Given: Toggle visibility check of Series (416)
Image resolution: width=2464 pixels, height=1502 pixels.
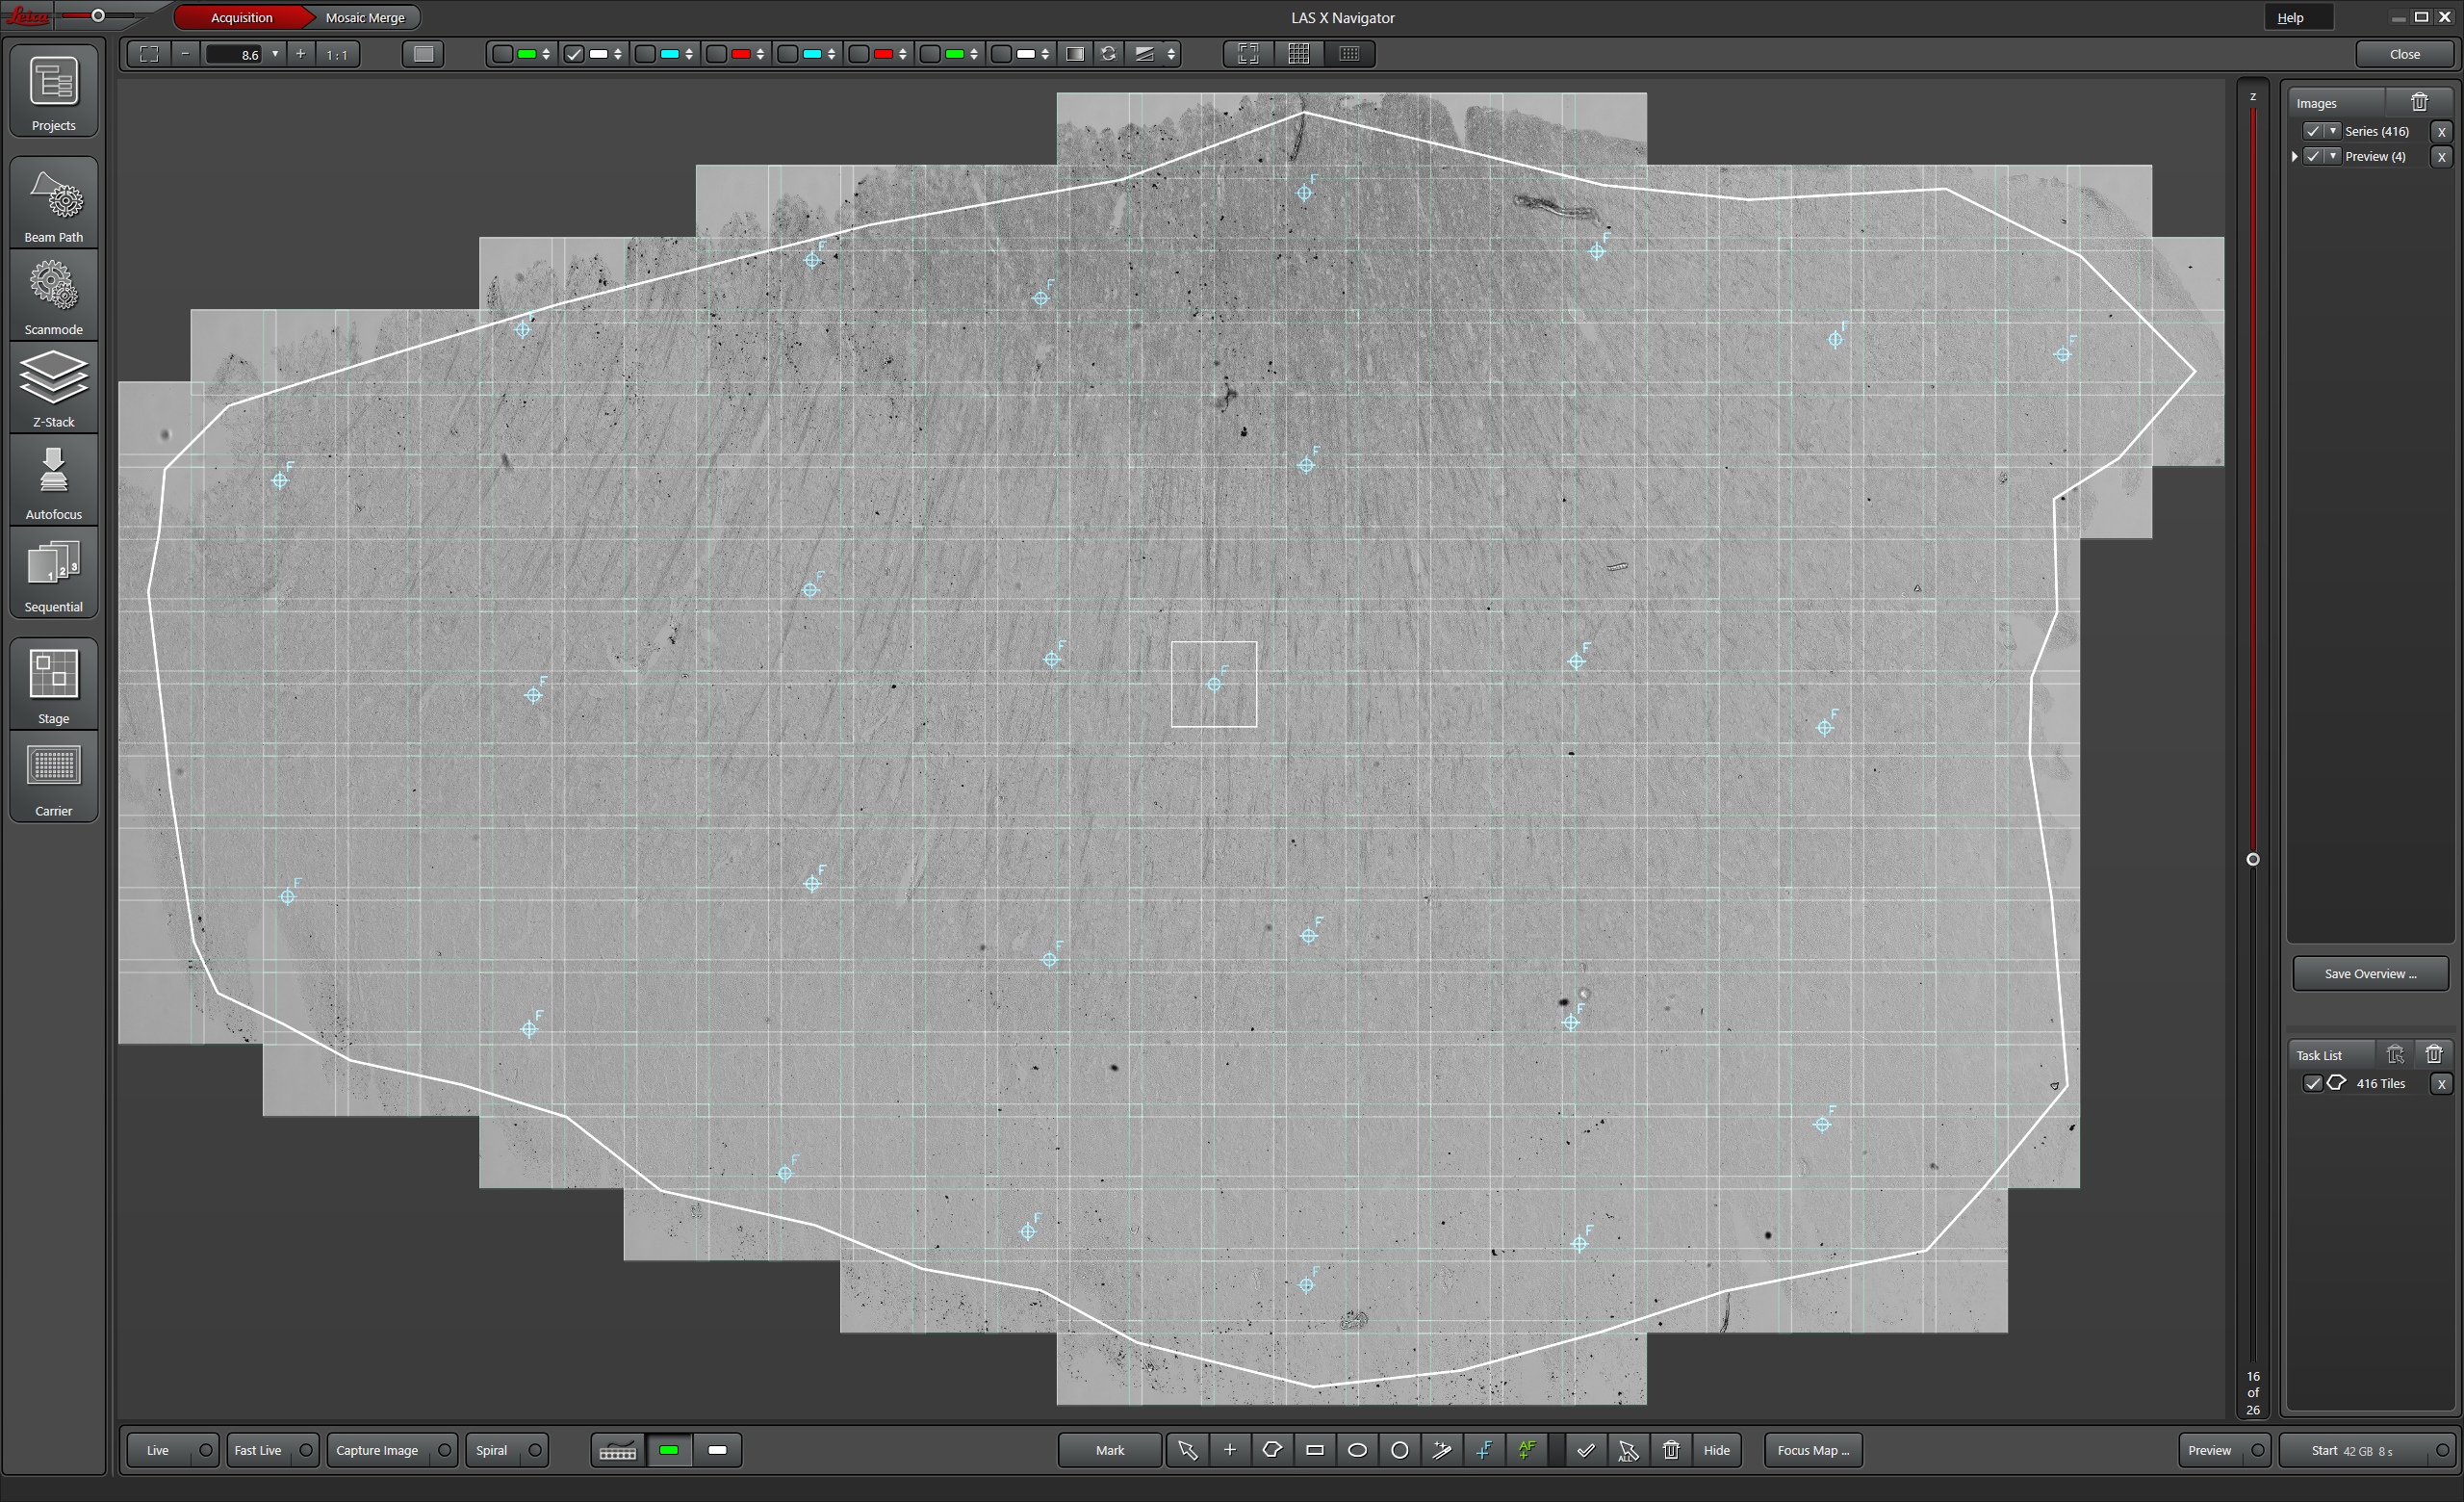Looking at the screenshot, I should [2313, 131].
